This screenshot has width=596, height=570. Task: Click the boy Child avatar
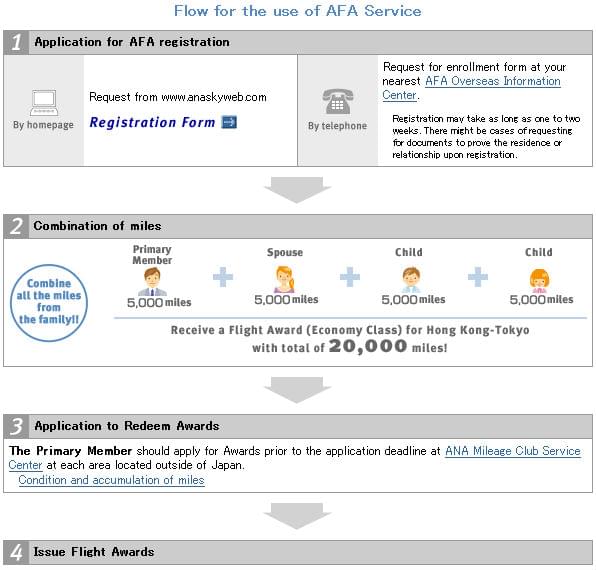point(411,279)
